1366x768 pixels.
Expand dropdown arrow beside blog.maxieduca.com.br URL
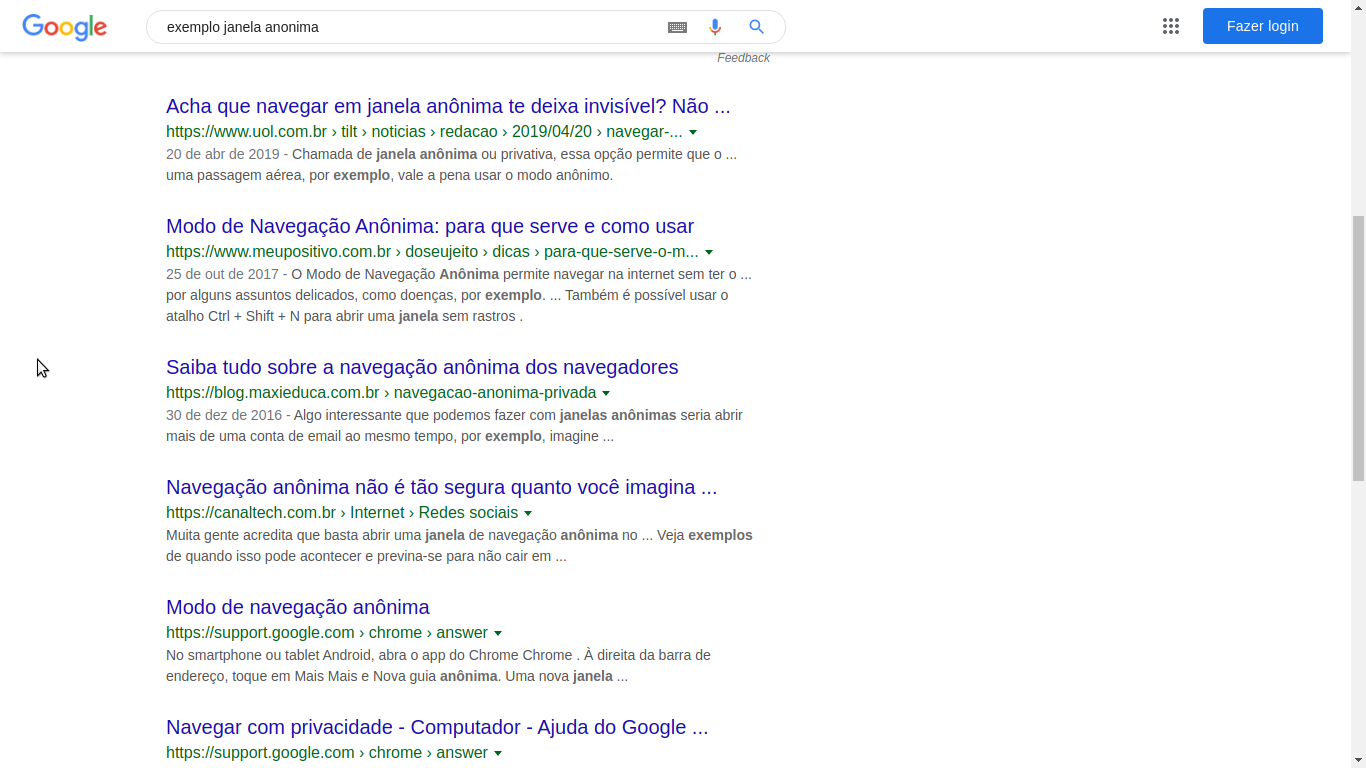click(x=606, y=393)
